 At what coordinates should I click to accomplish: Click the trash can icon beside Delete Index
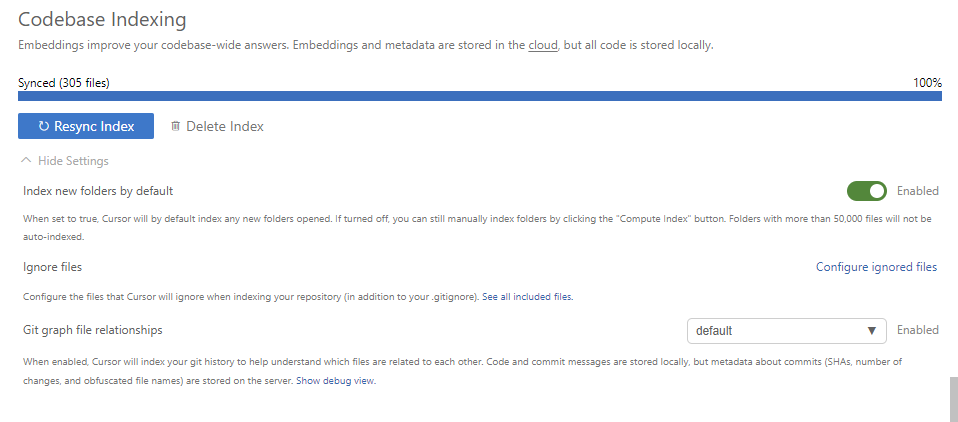tap(175, 126)
